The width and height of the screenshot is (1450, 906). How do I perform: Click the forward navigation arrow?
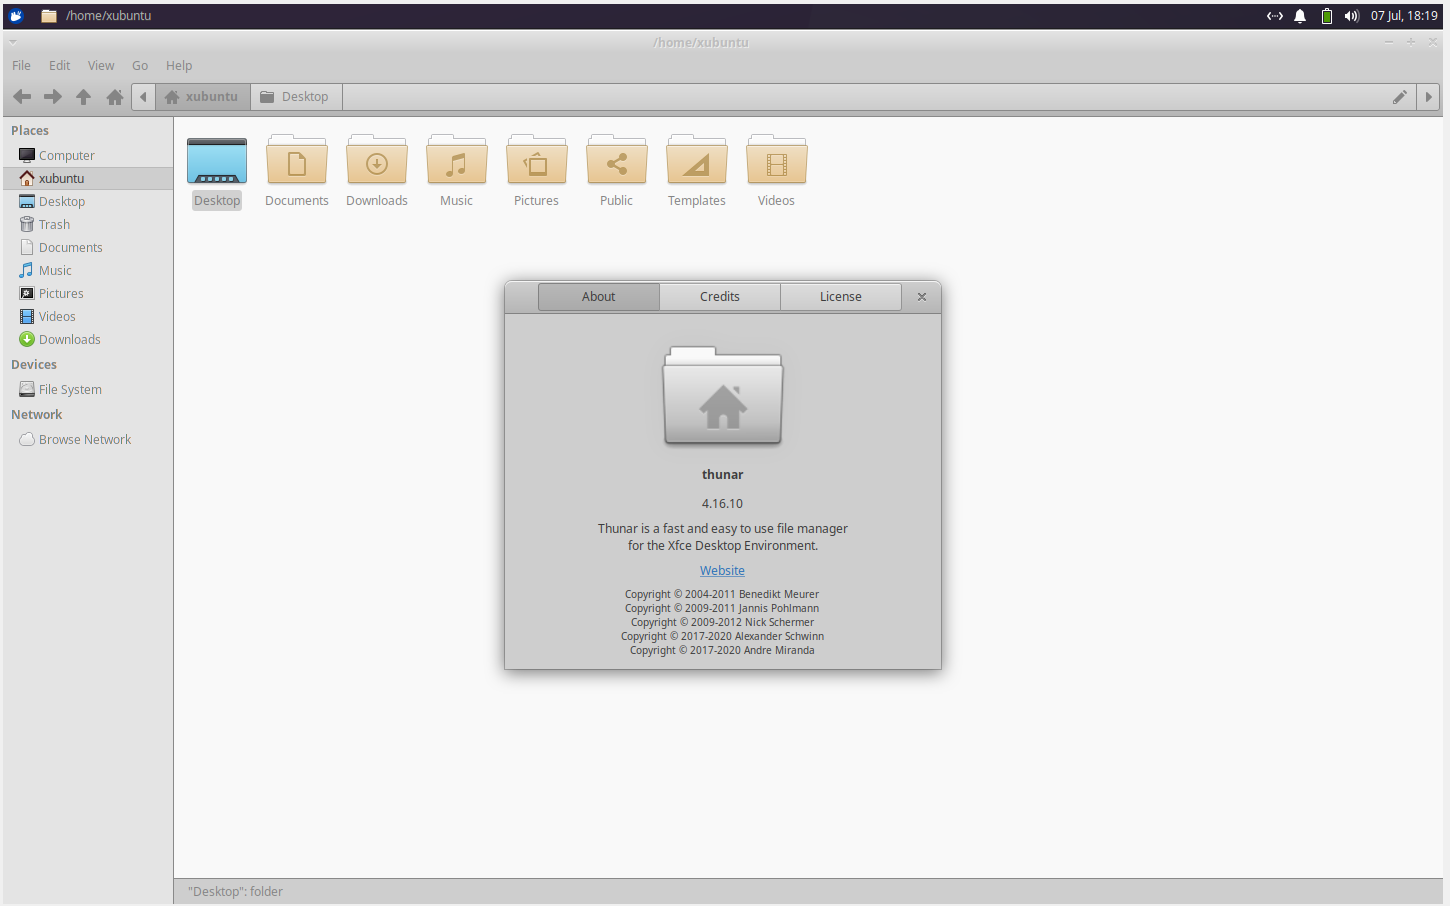pyautogui.click(x=52, y=96)
